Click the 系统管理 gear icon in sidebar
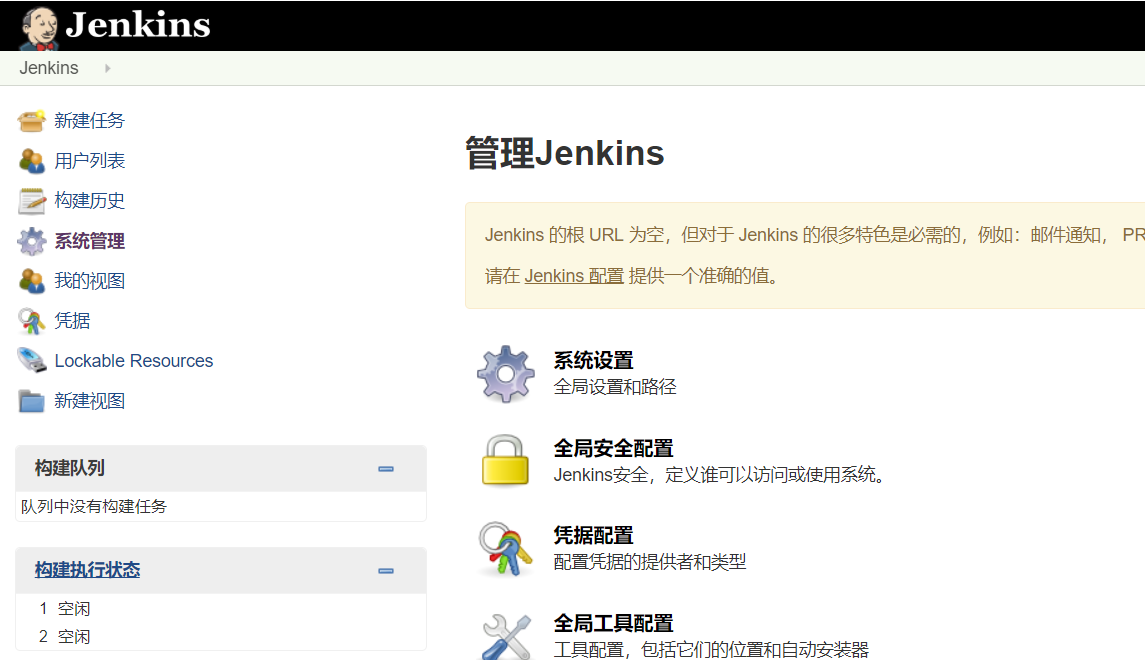This screenshot has width=1145, height=660. click(x=31, y=241)
